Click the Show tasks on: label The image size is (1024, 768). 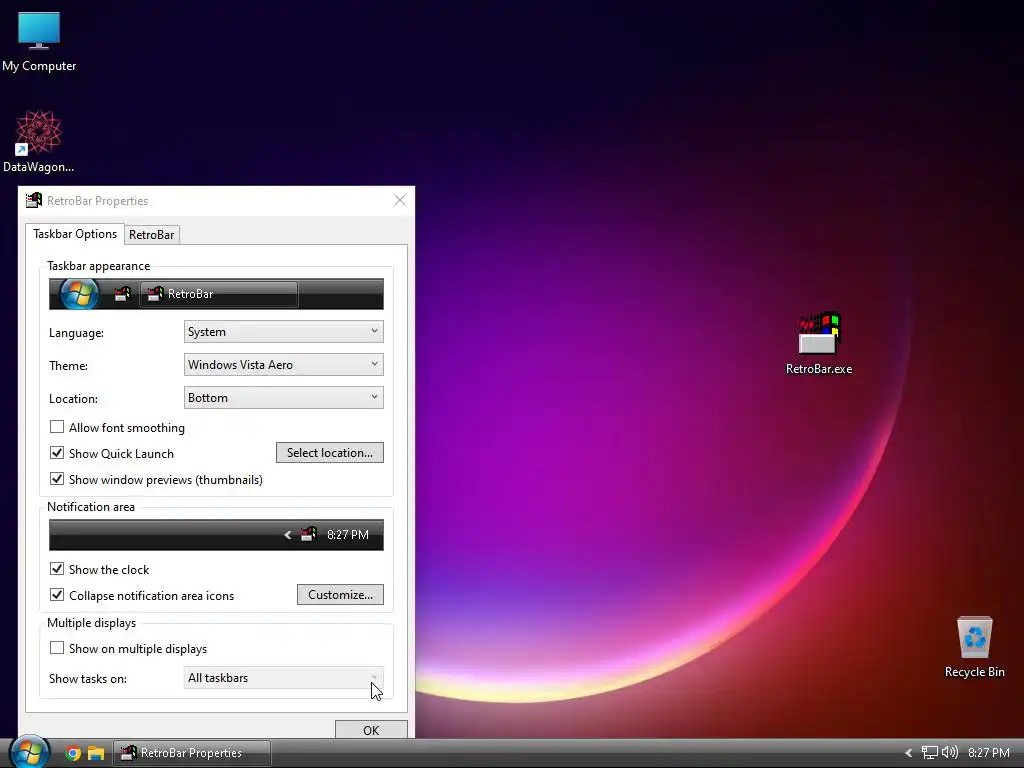click(88, 679)
